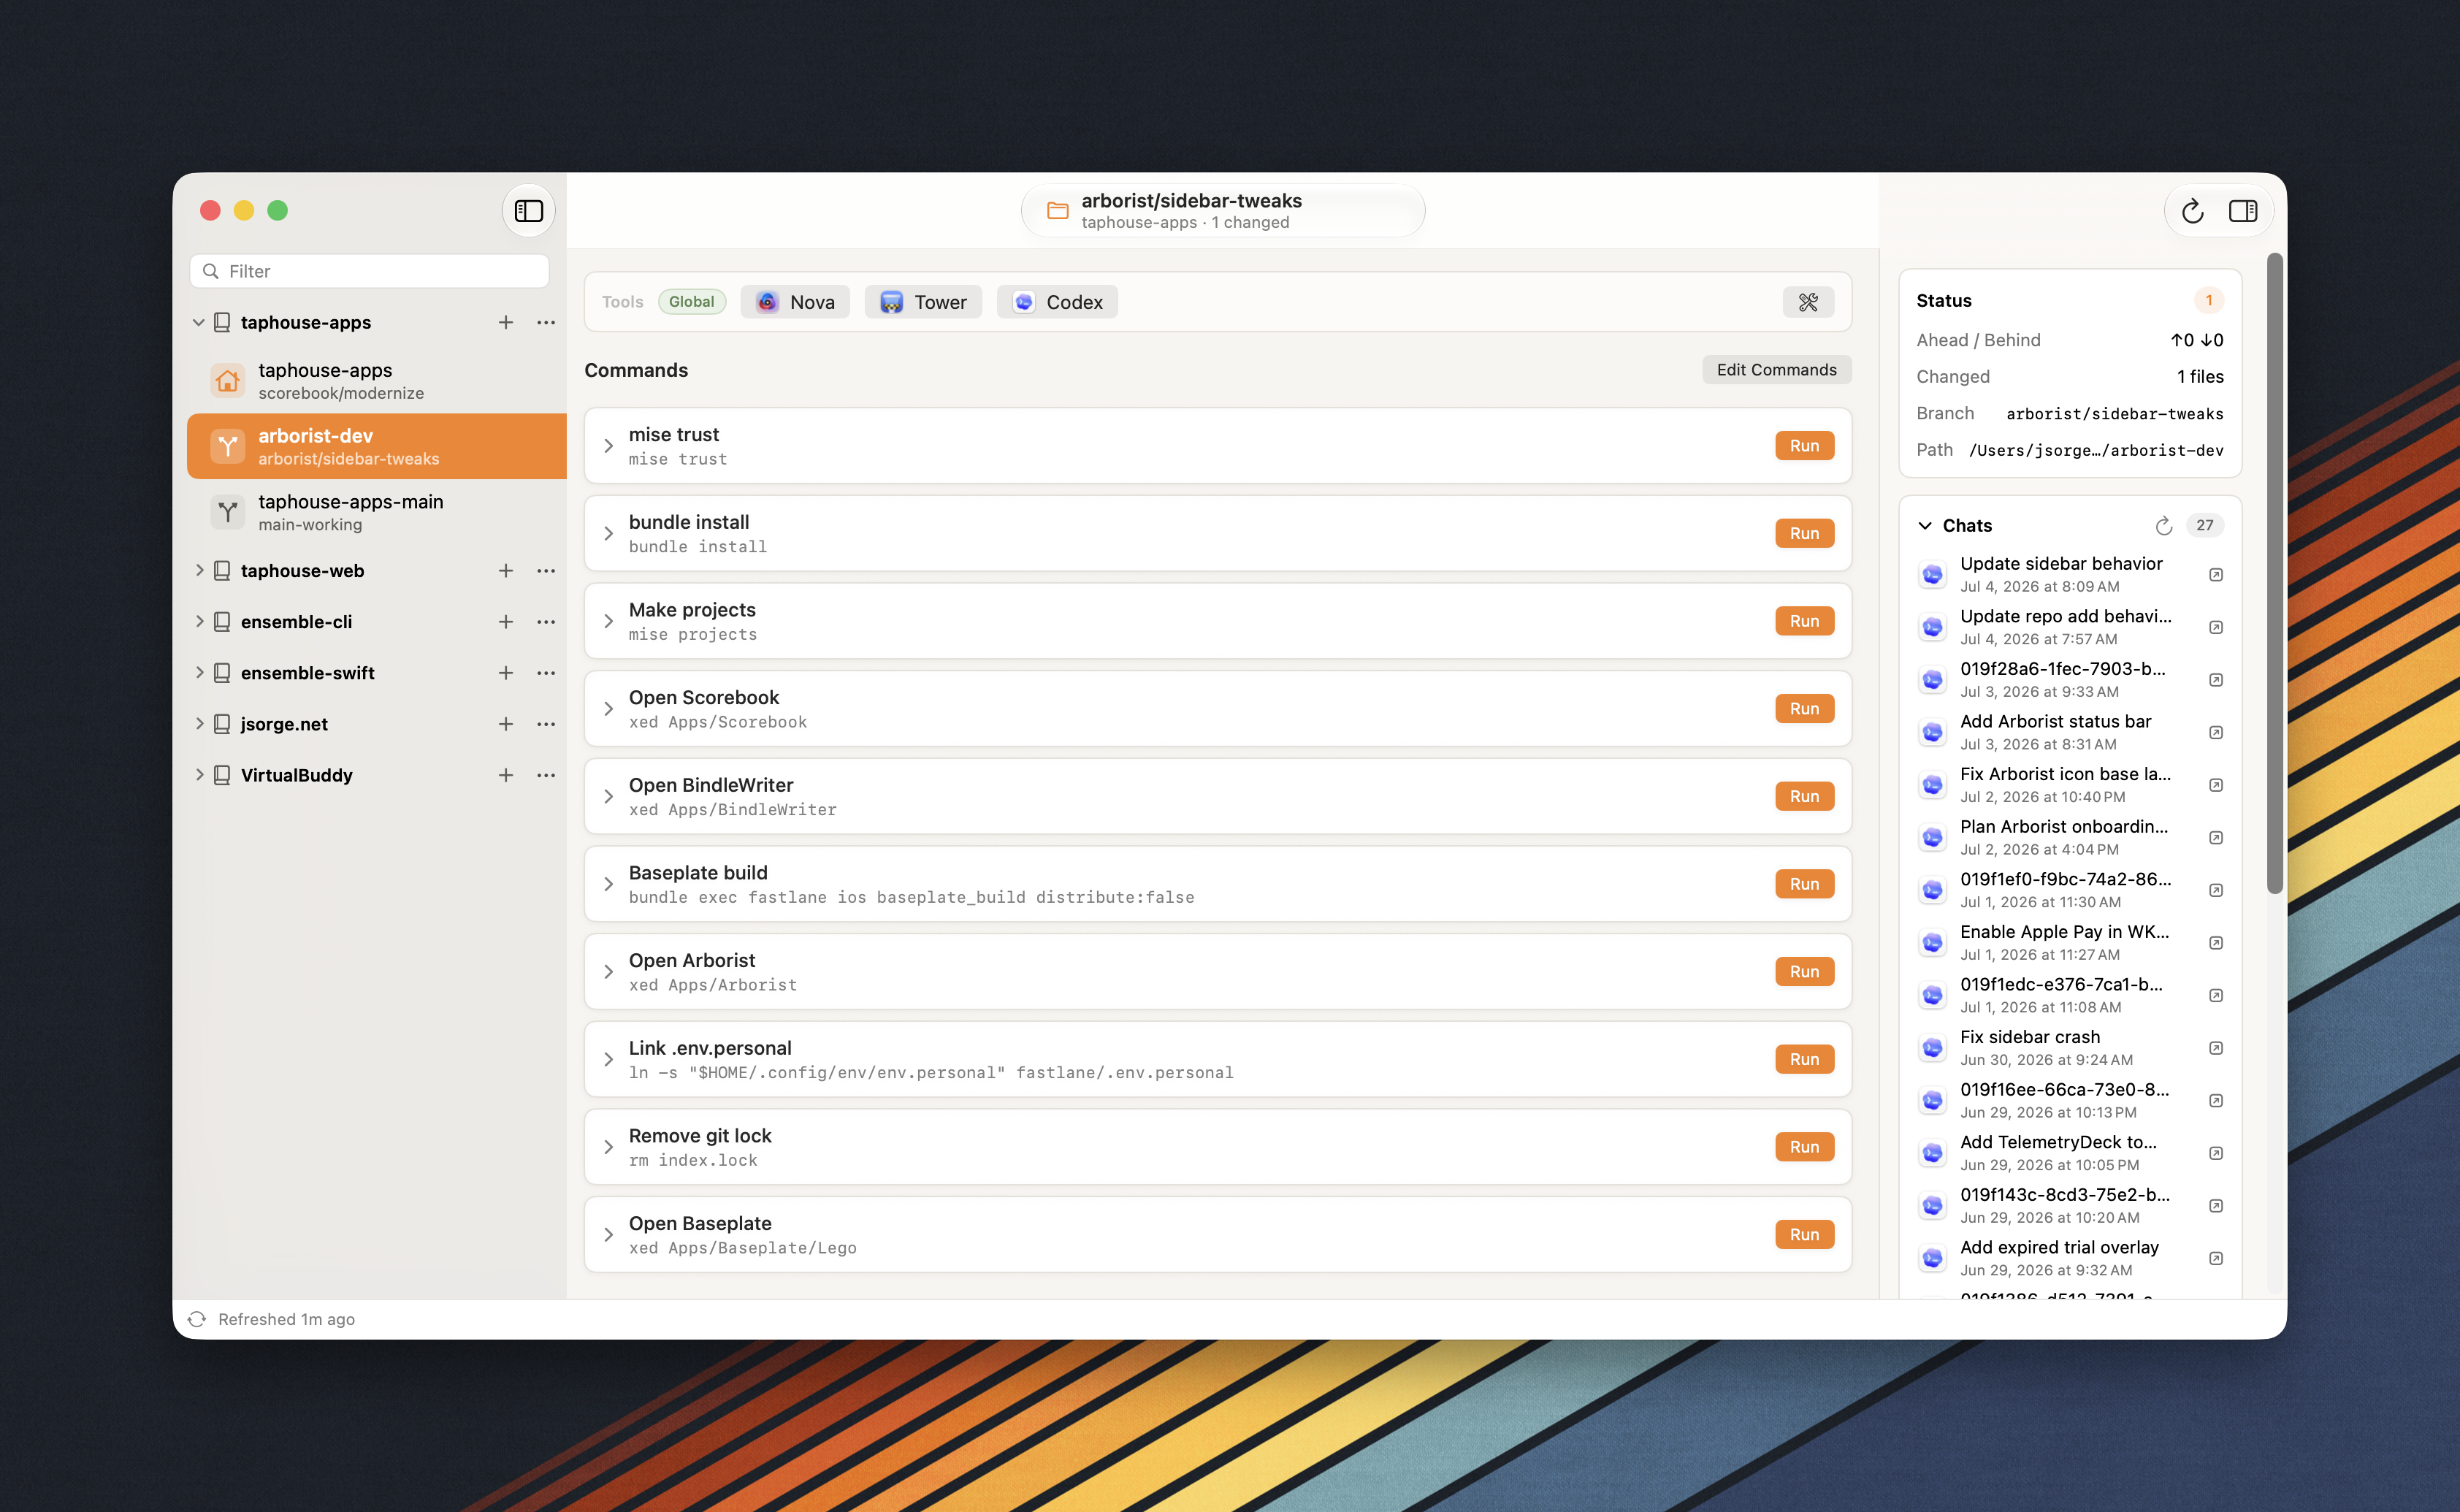Screen dimensions: 2460x1512
Task: Open more options for taphouse-web
Action: [x=546, y=571]
